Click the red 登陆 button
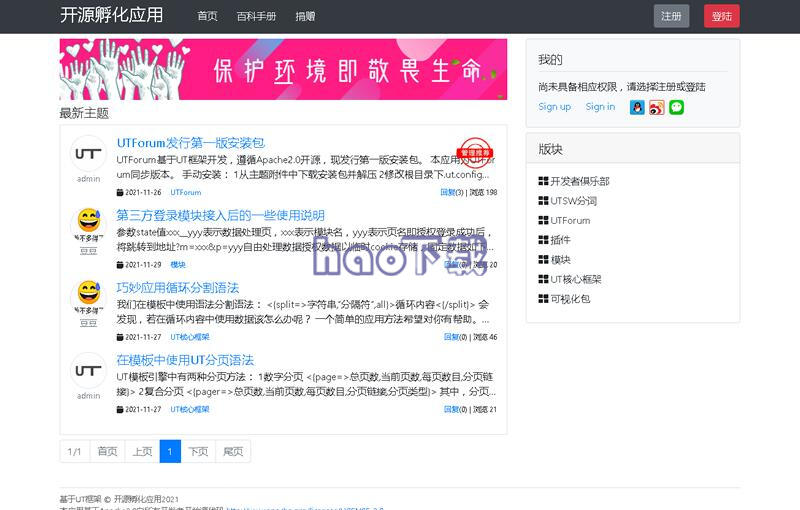Screen dimensions: 800x510 point(721,16)
